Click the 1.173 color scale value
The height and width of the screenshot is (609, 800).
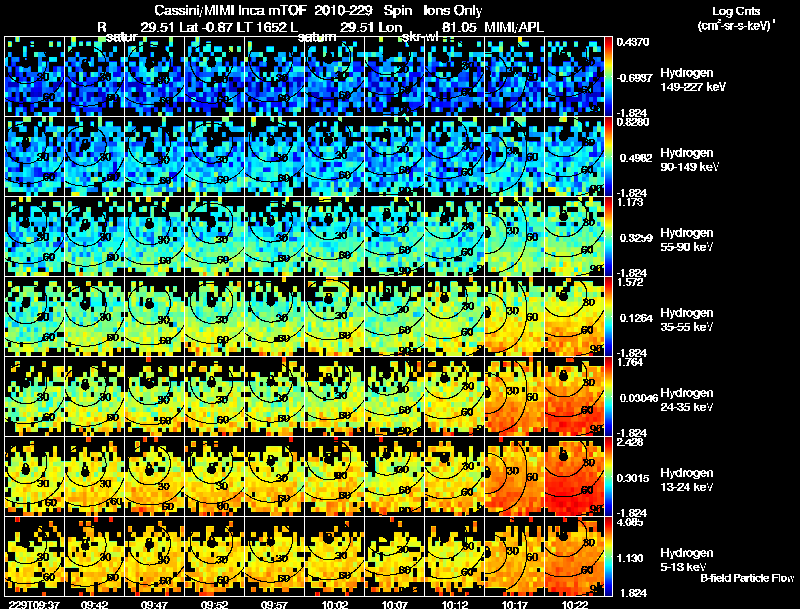[x=631, y=202]
